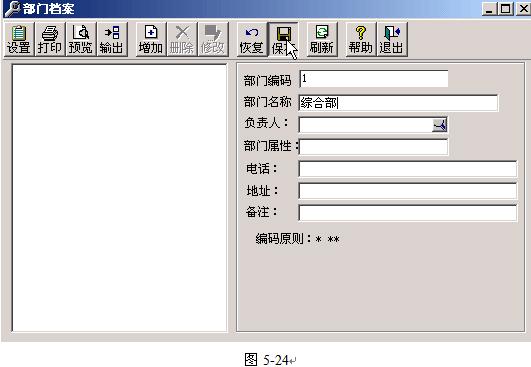
Task: Add a new department with 增加
Action: coord(151,39)
